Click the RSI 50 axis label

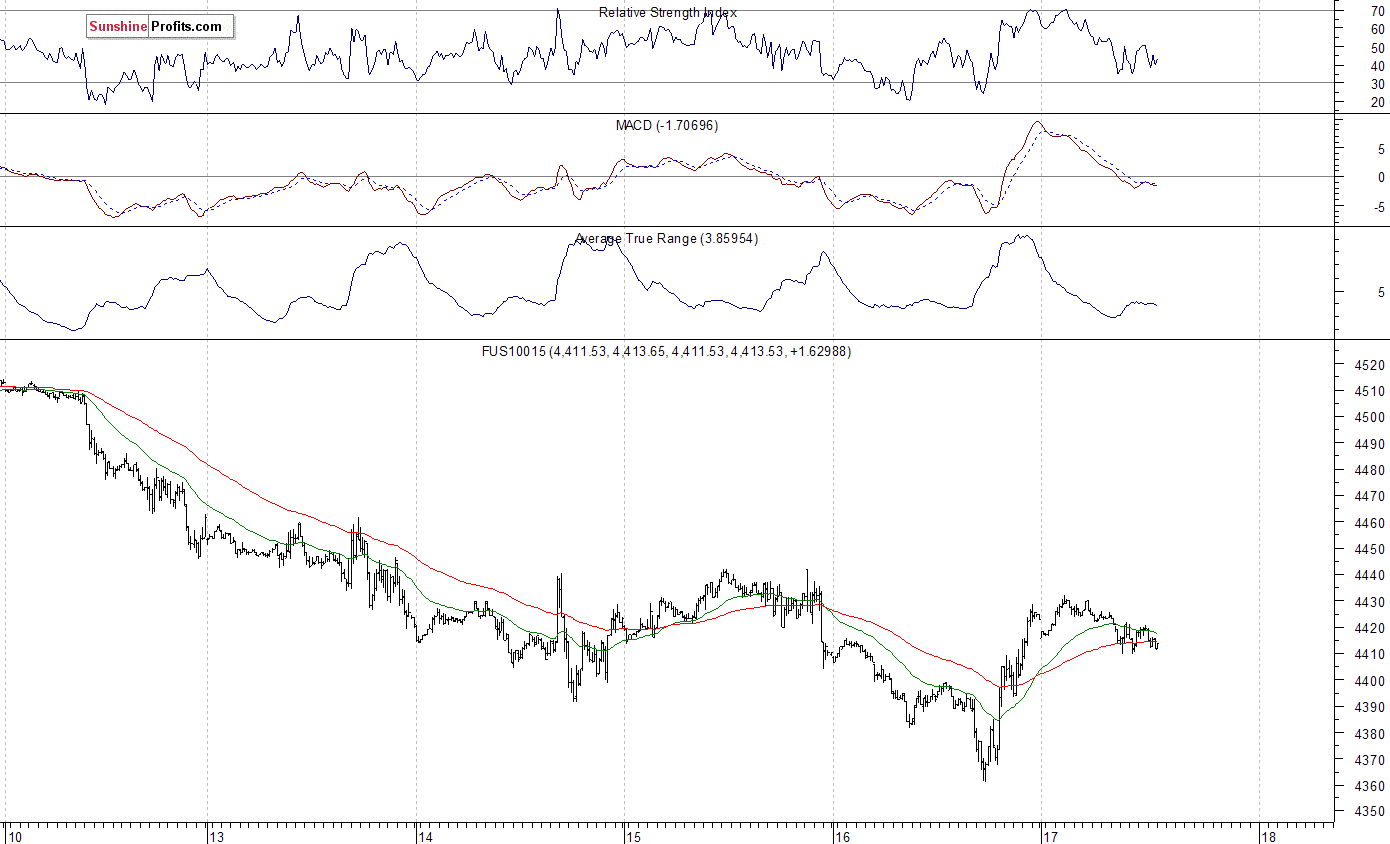tap(1377, 48)
